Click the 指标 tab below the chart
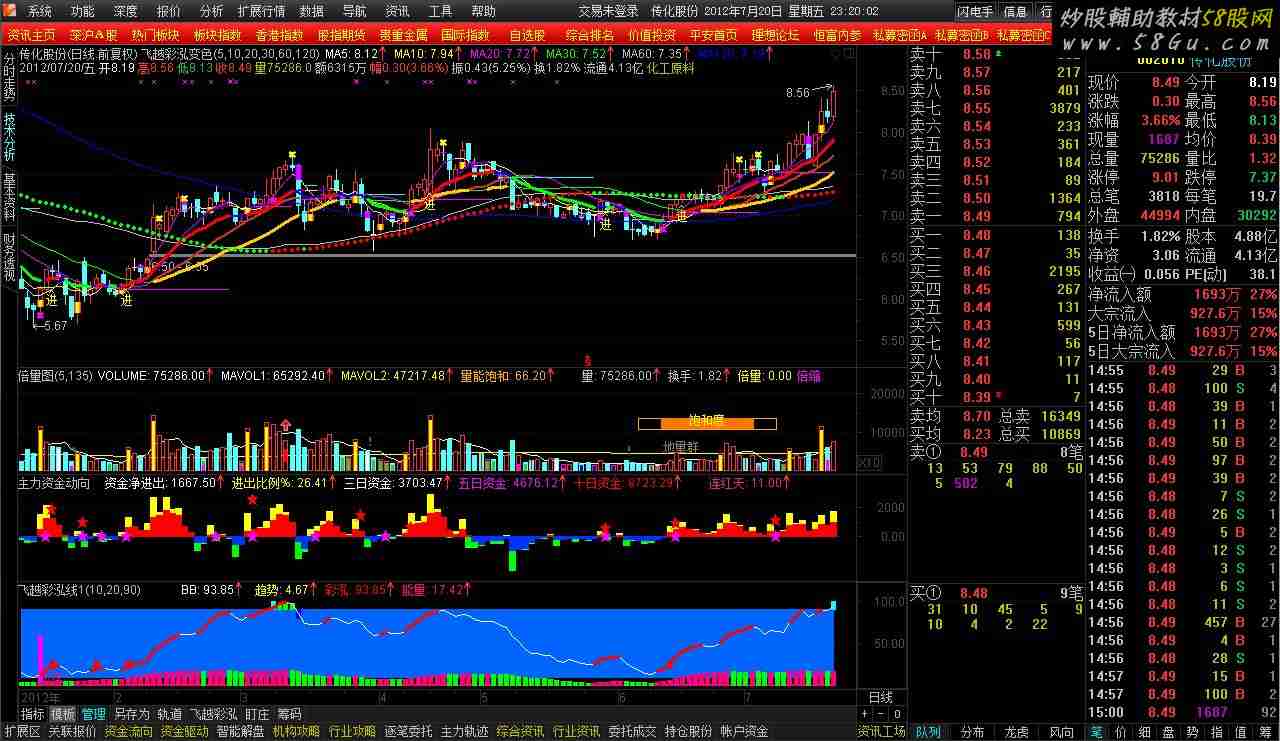 (x=33, y=714)
